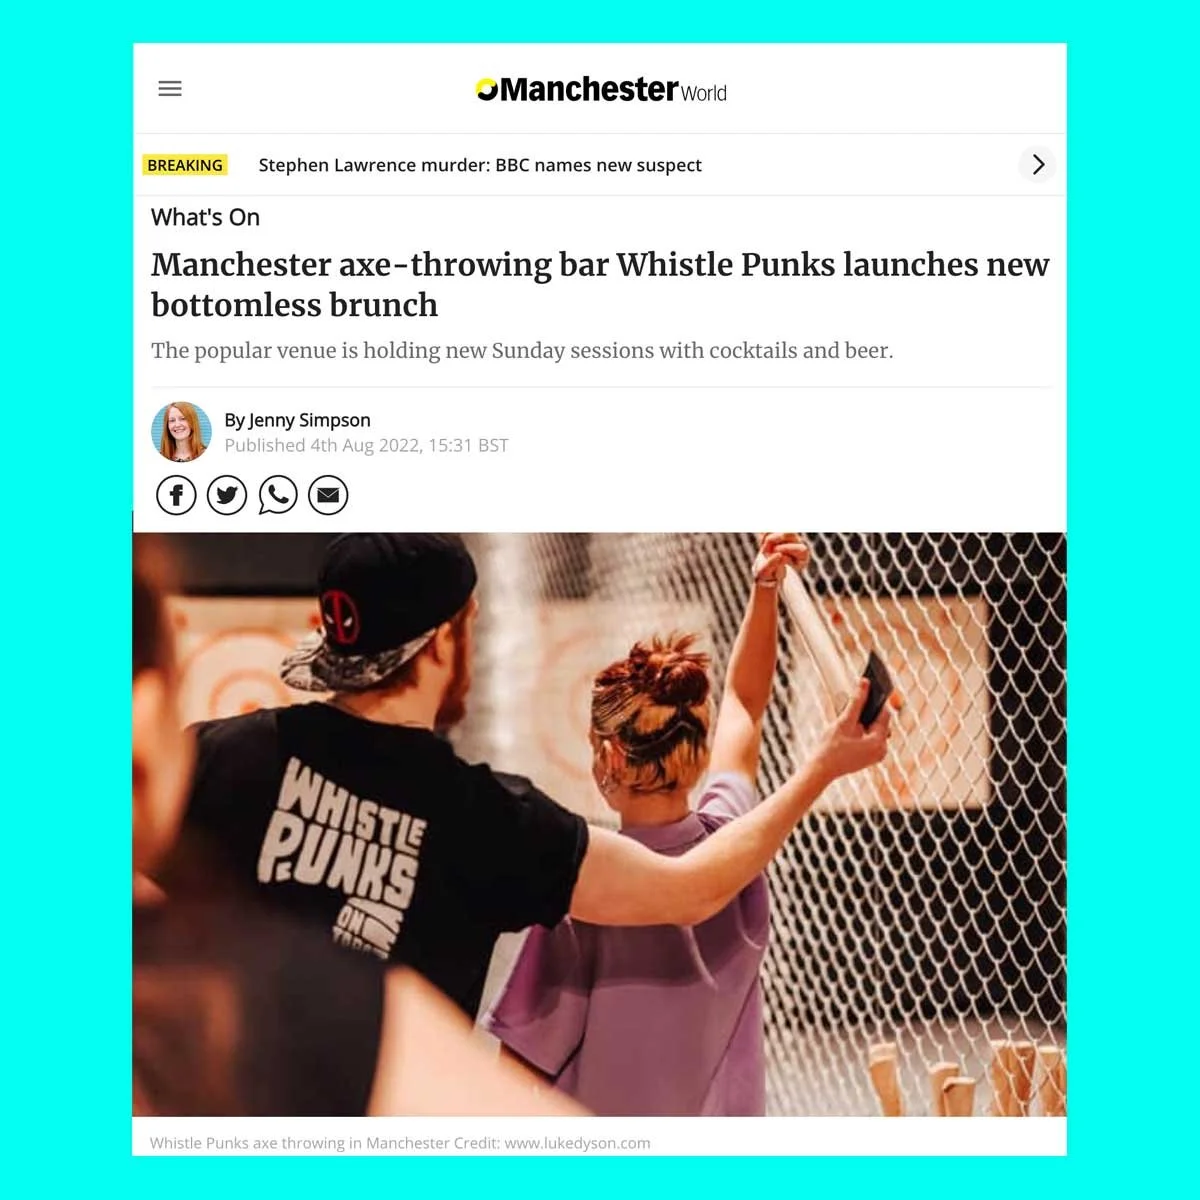1200x1200 pixels.
Task: Share article on Twitter
Action: coord(227,495)
